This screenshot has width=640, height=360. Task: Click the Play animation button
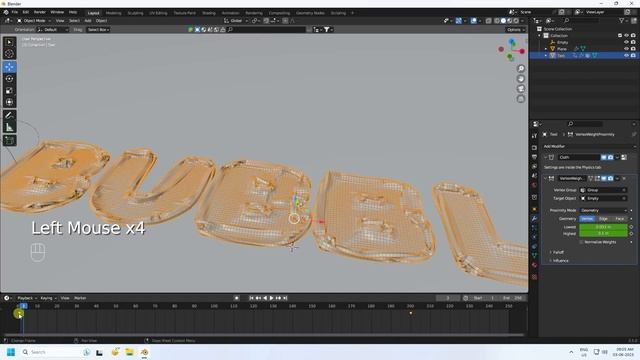click(271, 298)
